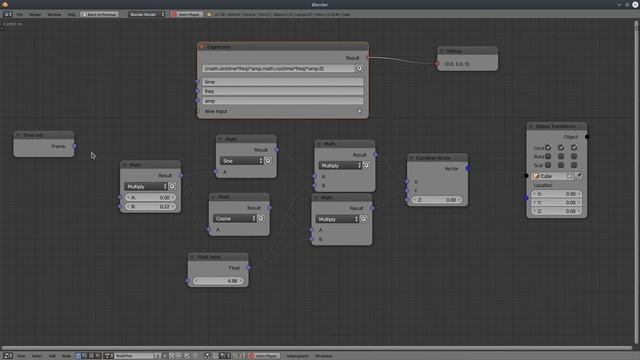Open the File menu
This screenshot has height=360, width=640.
(x=20, y=14)
